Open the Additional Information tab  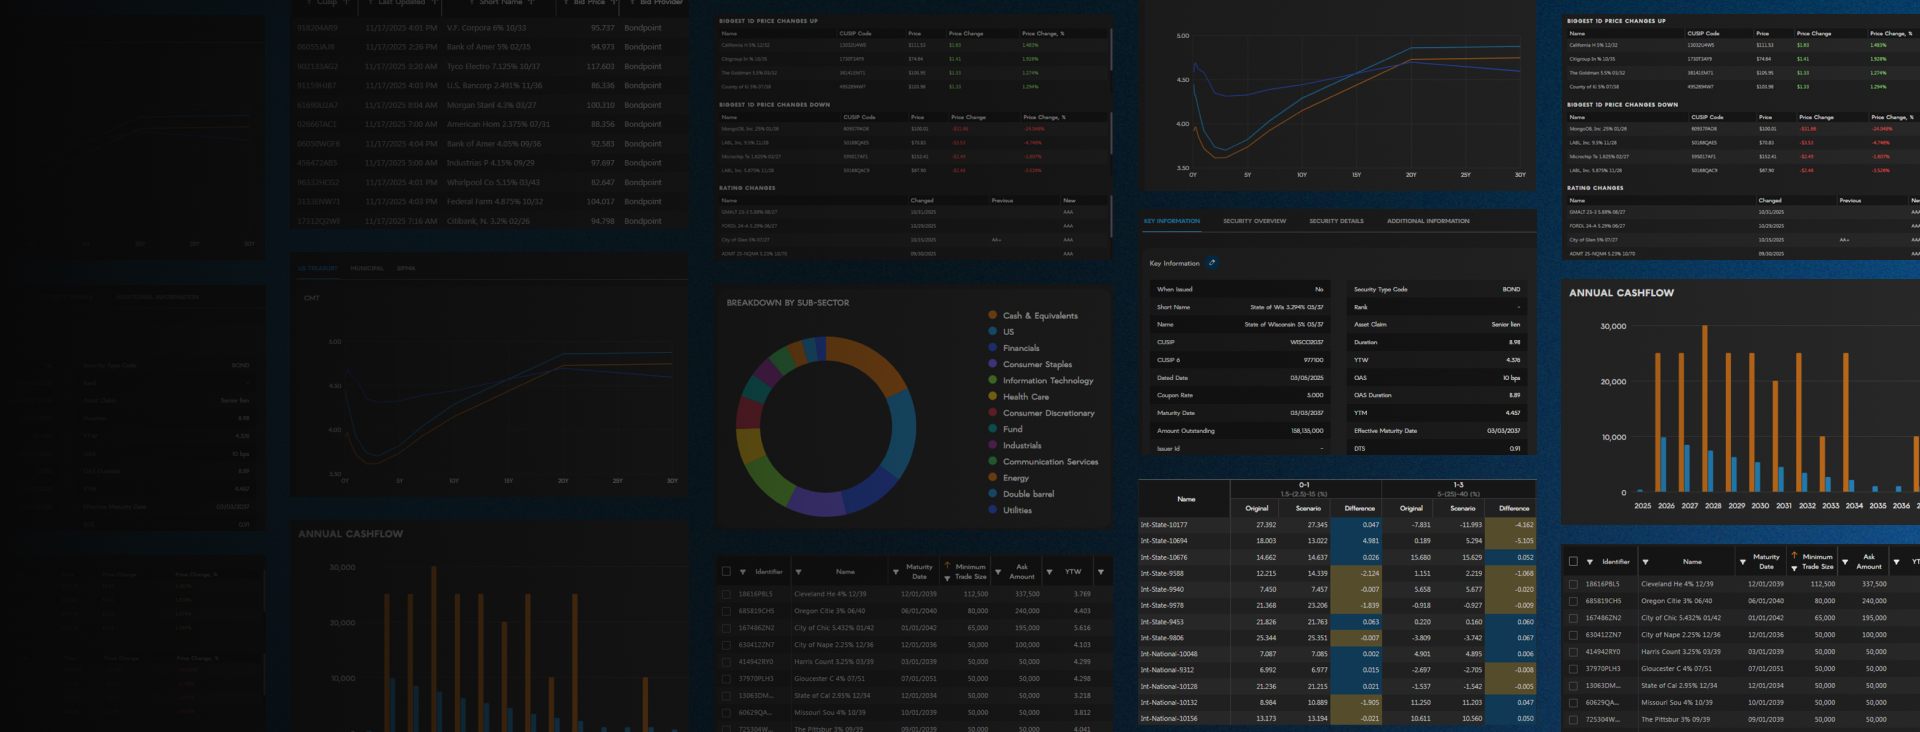pyautogui.click(x=1427, y=221)
